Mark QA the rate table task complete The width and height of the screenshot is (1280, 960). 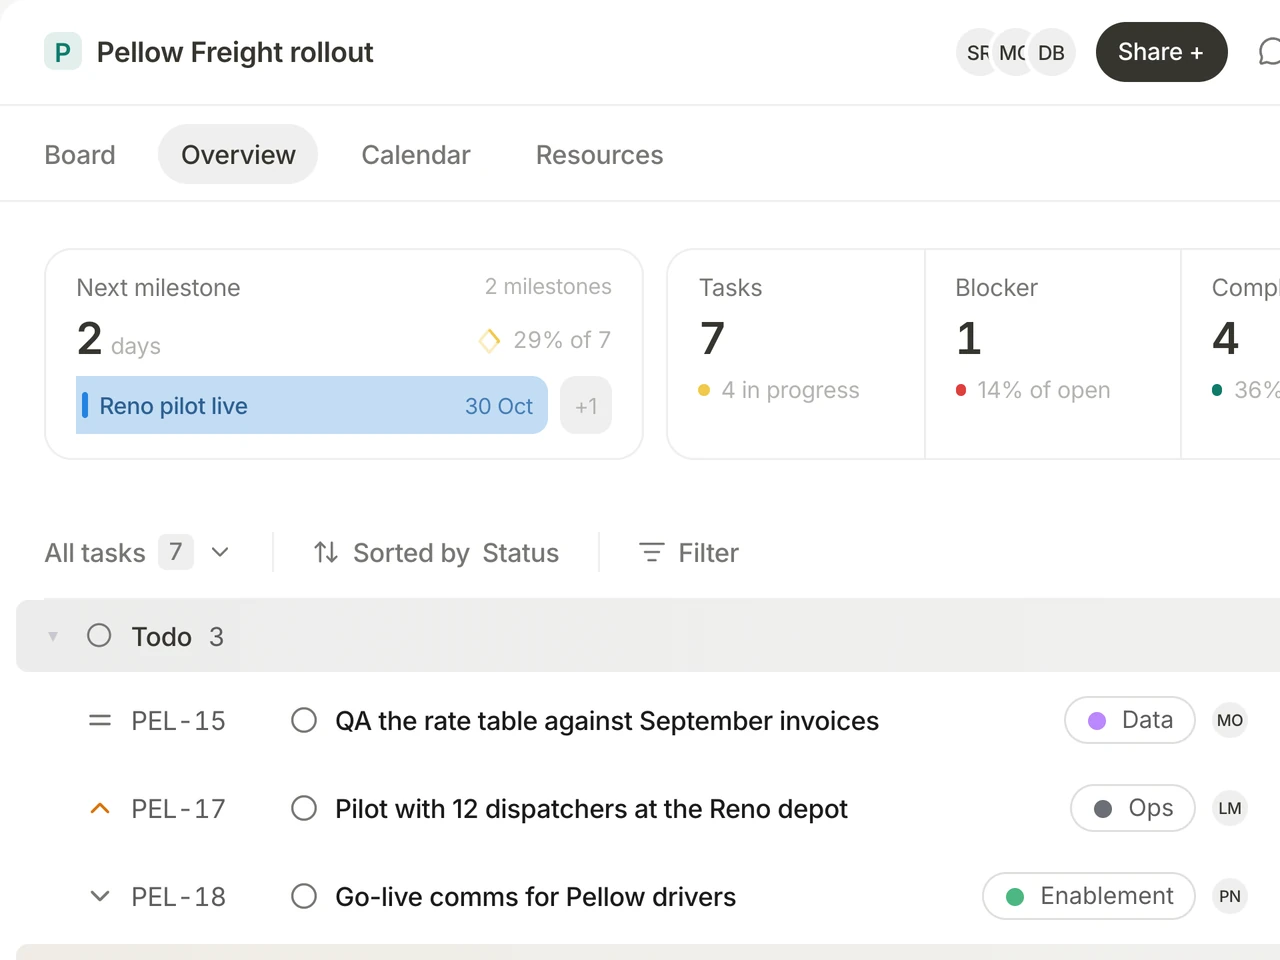pos(304,720)
